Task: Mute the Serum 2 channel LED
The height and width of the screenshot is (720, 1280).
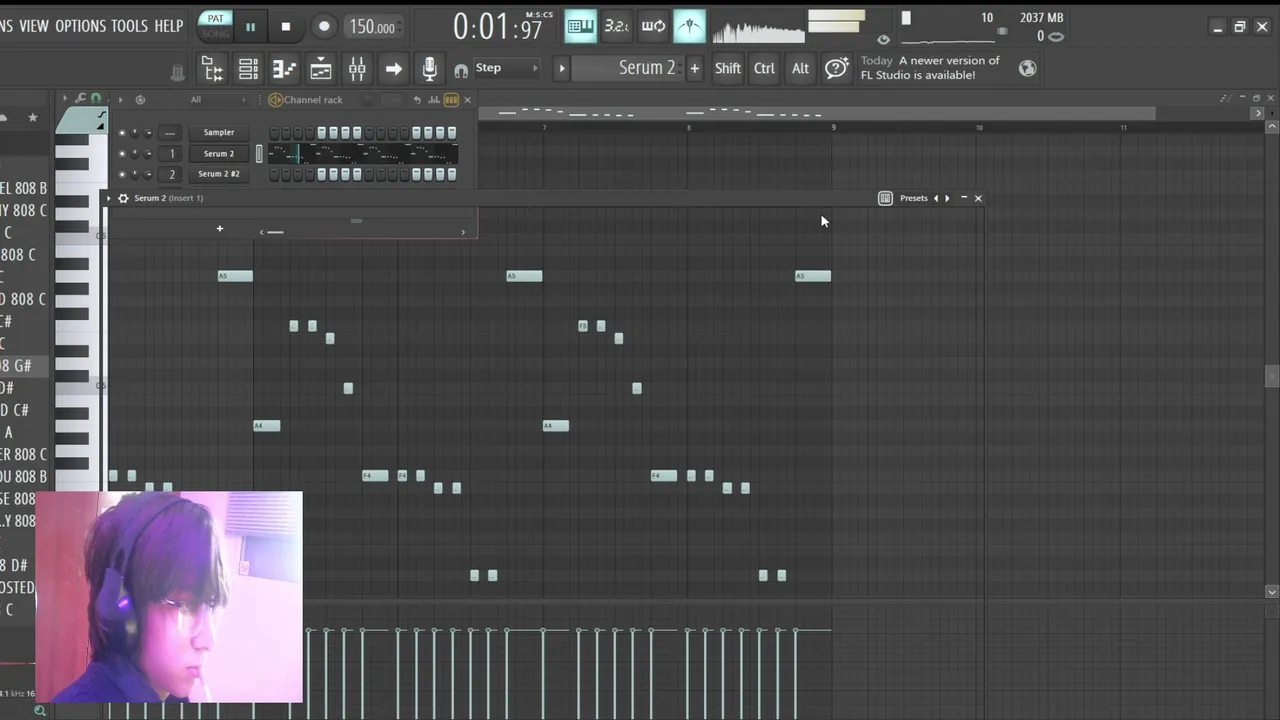Action: [x=122, y=154]
